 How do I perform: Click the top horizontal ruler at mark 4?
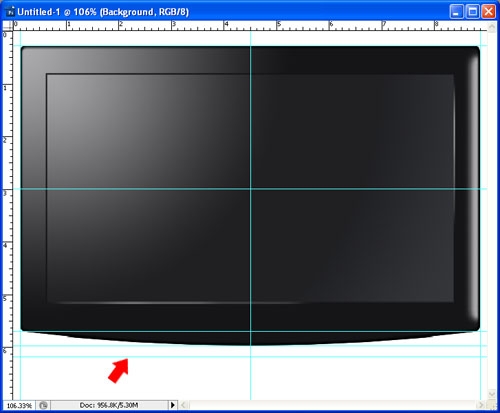click(x=226, y=26)
